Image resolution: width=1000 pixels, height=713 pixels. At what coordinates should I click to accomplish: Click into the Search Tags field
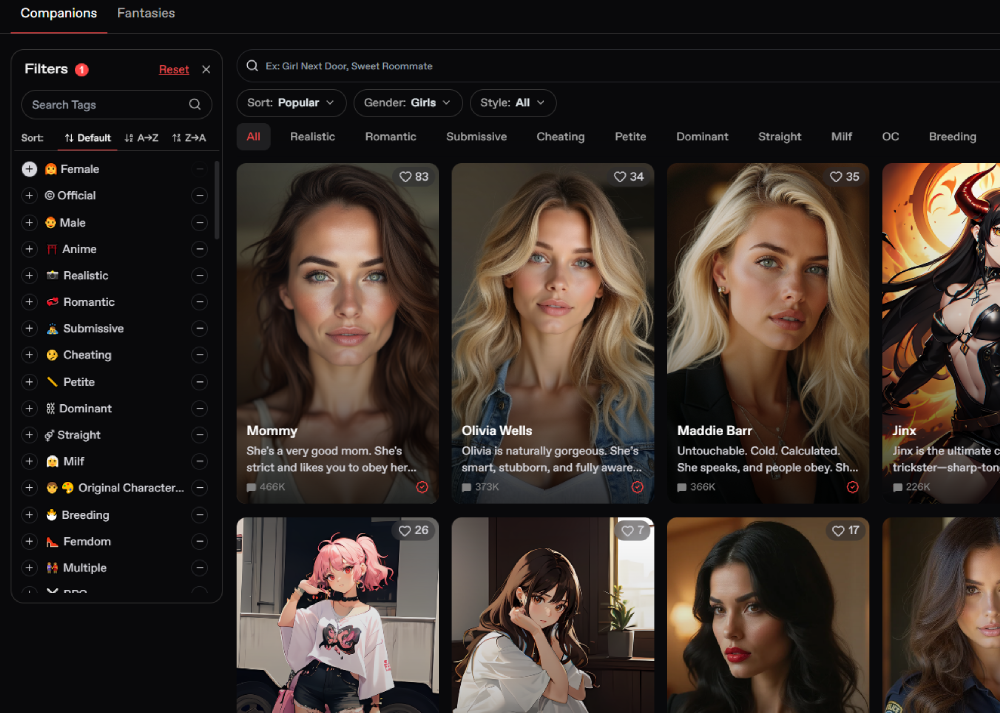pos(117,105)
